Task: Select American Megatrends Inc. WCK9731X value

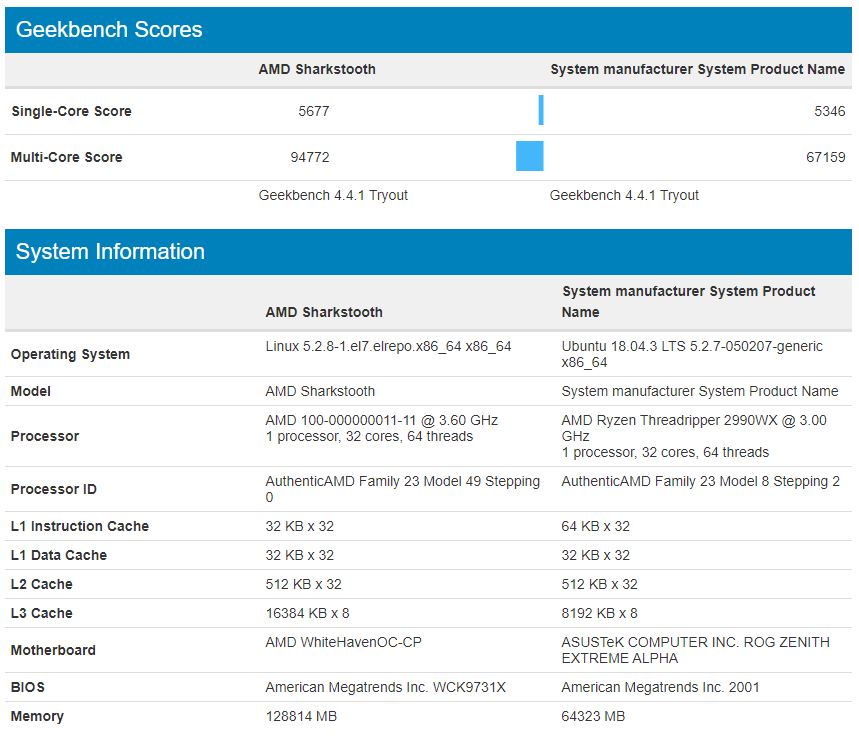Action: coord(386,687)
